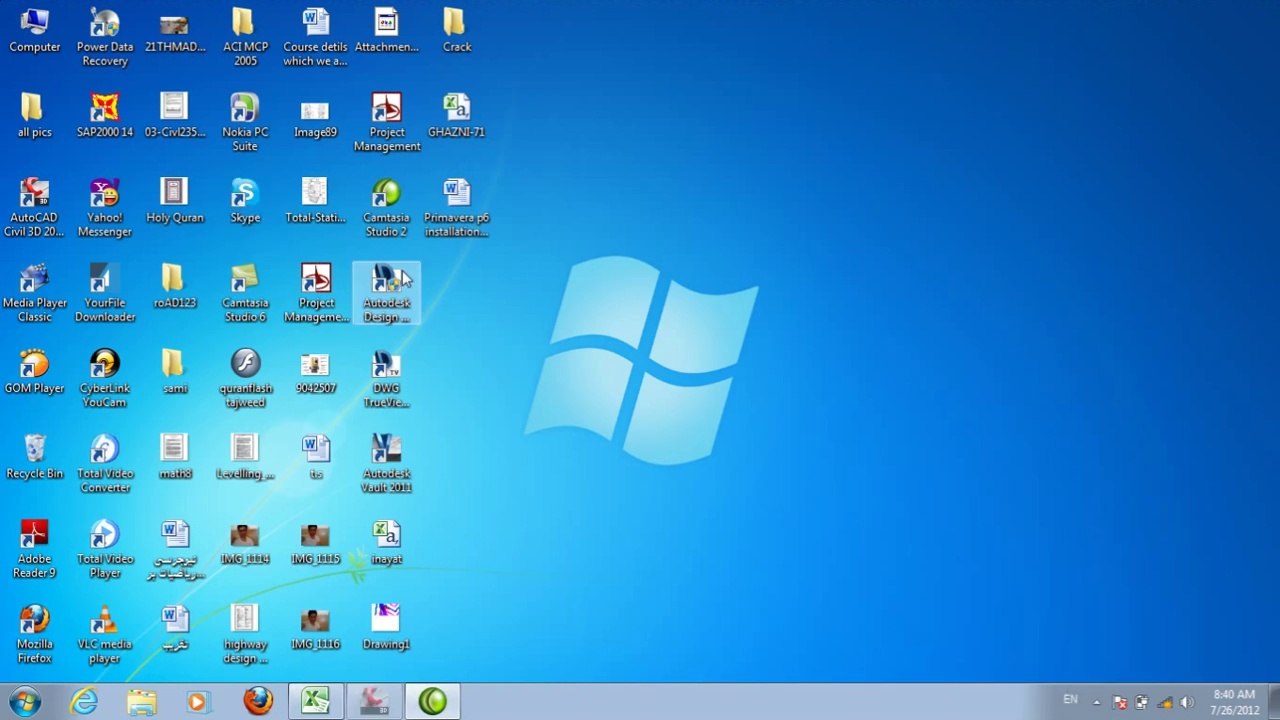This screenshot has width=1280, height=720.
Task: Open the Drawing1 file
Action: pos(386,627)
